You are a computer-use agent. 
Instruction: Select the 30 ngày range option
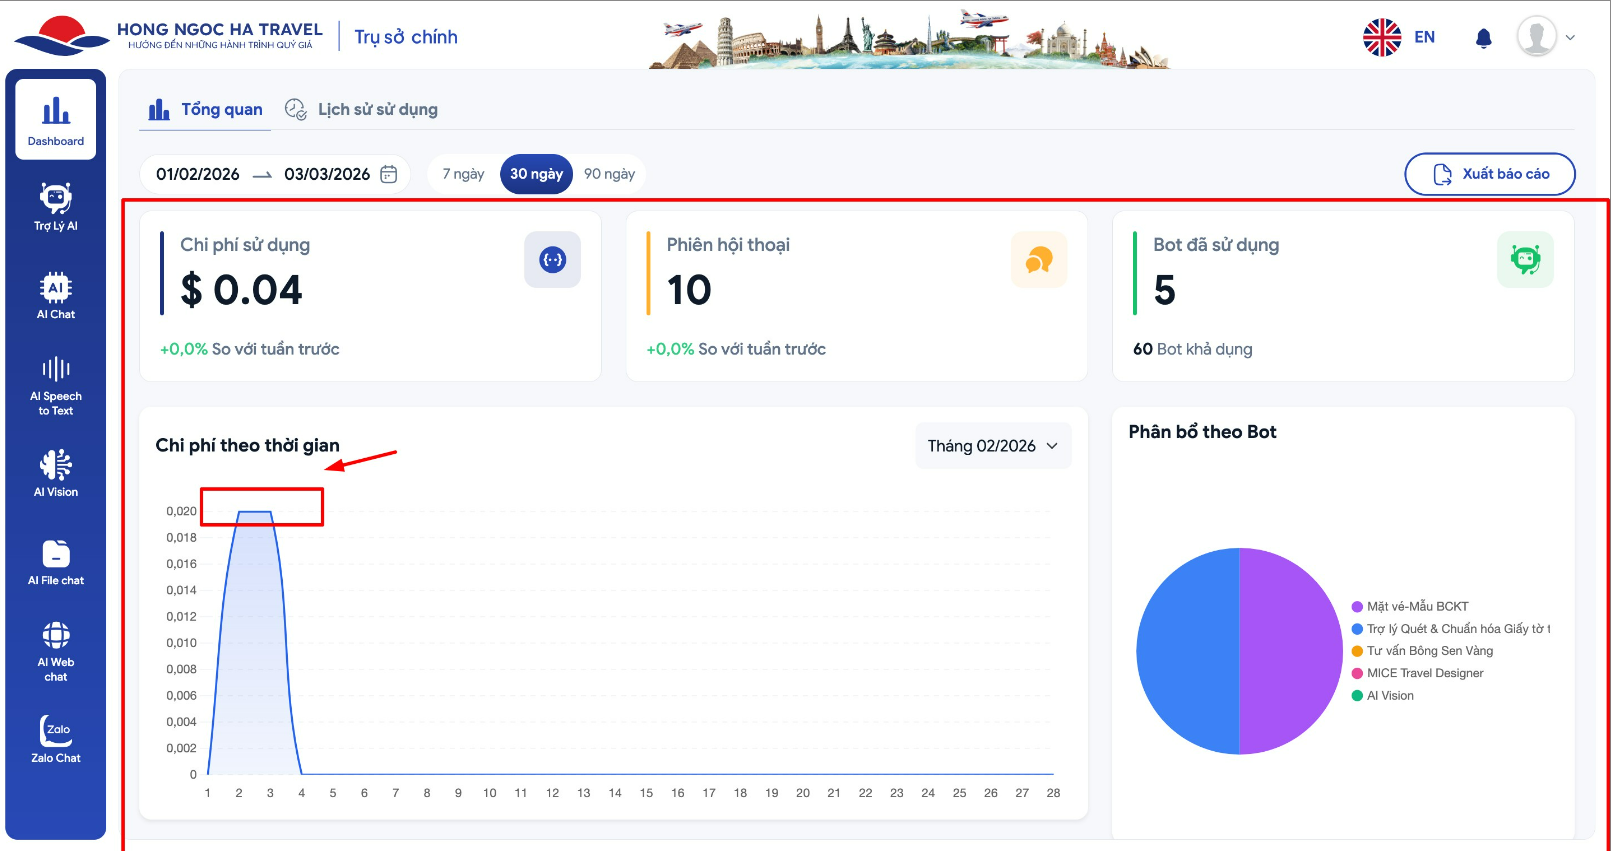click(536, 174)
